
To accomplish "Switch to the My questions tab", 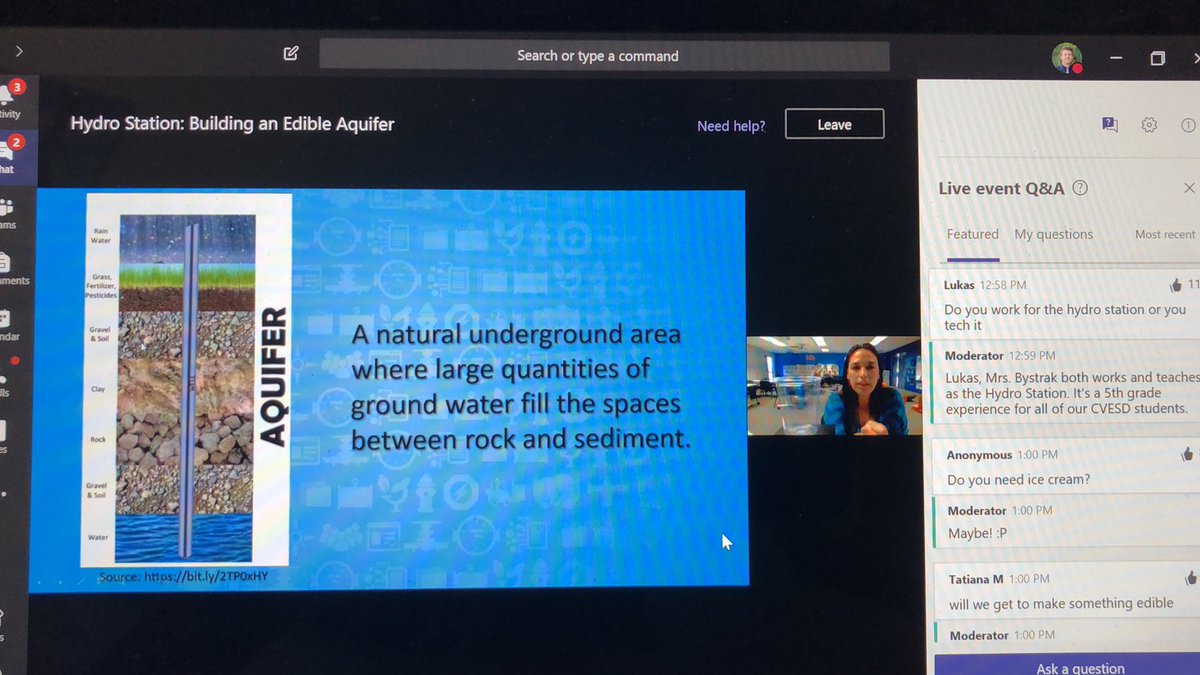I will [x=1054, y=234].
